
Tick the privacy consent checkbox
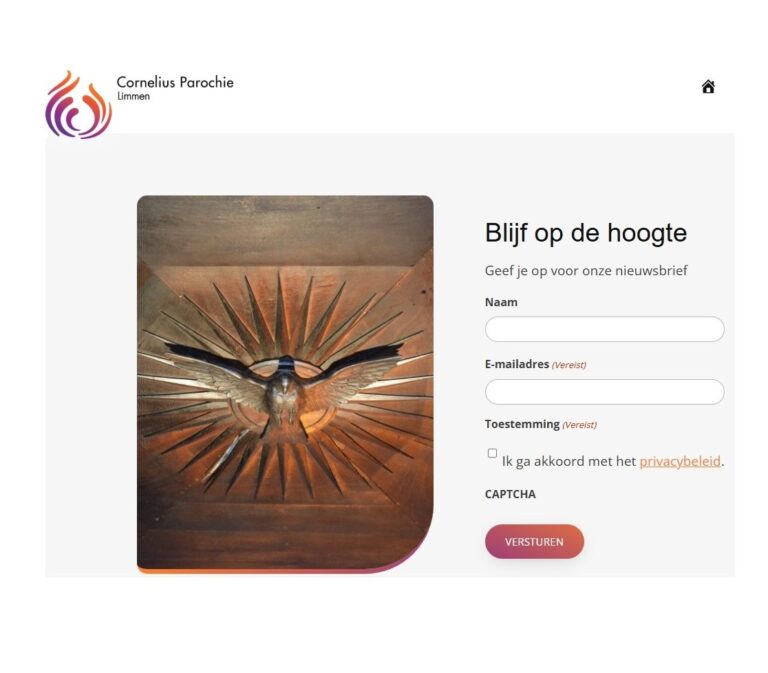coord(492,453)
